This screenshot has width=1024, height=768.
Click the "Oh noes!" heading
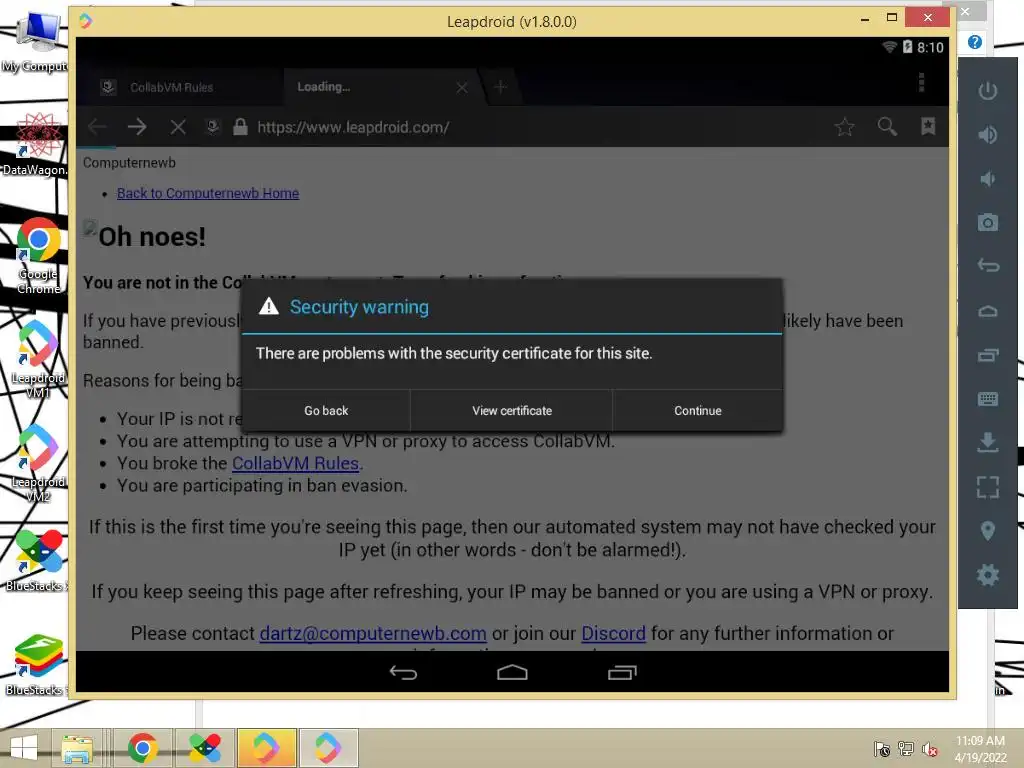(x=152, y=236)
